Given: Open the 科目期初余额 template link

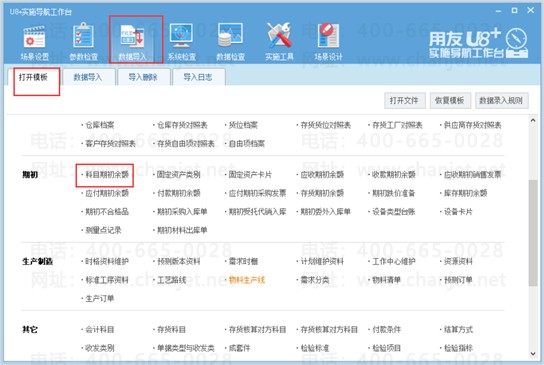Looking at the screenshot, I should click(x=107, y=175).
